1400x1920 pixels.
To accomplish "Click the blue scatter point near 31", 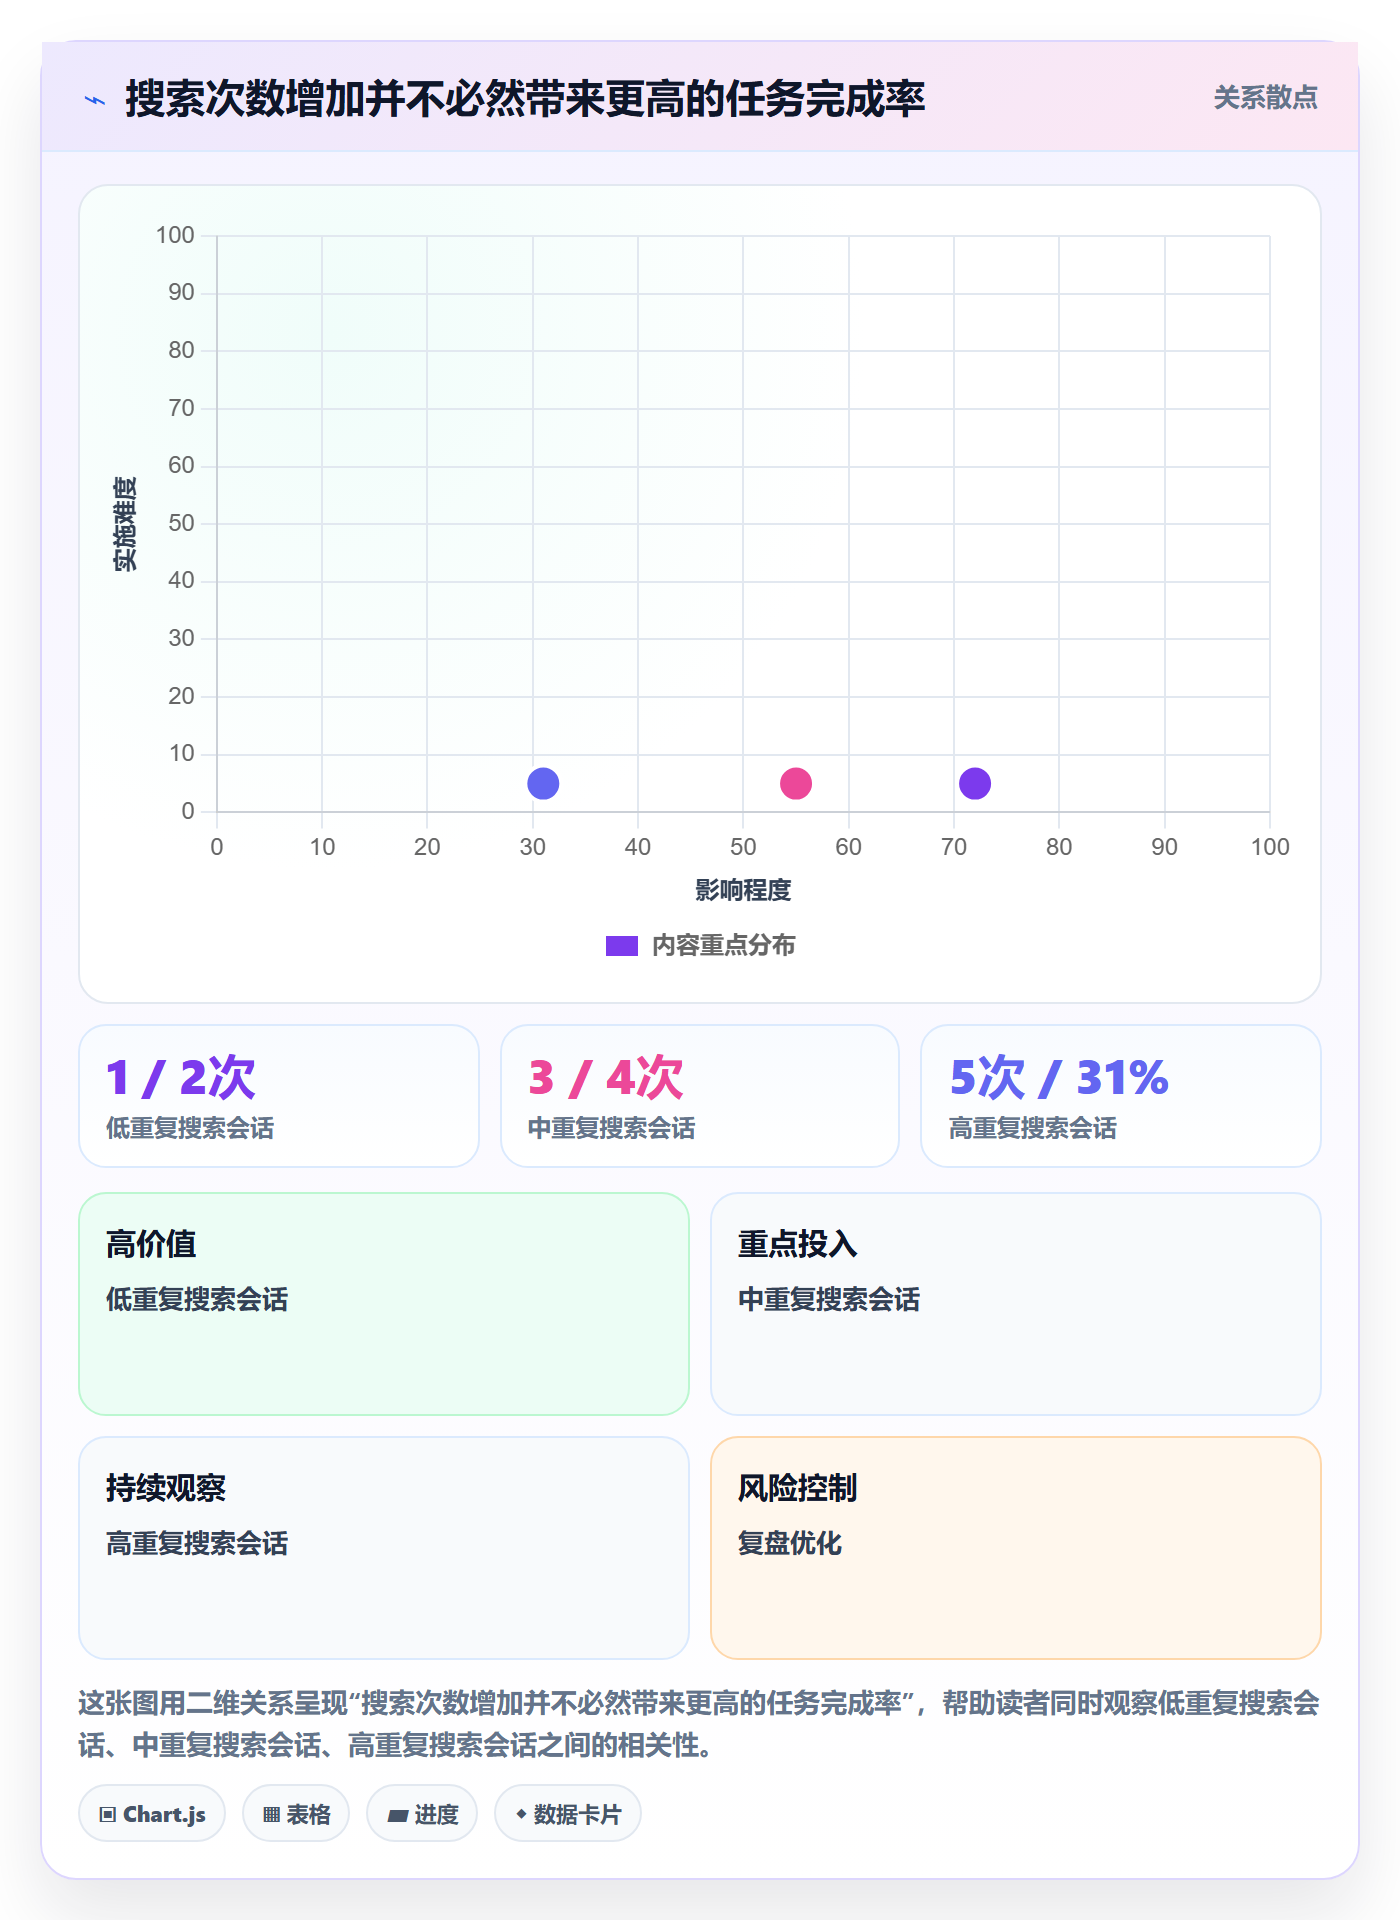I will (x=543, y=783).
